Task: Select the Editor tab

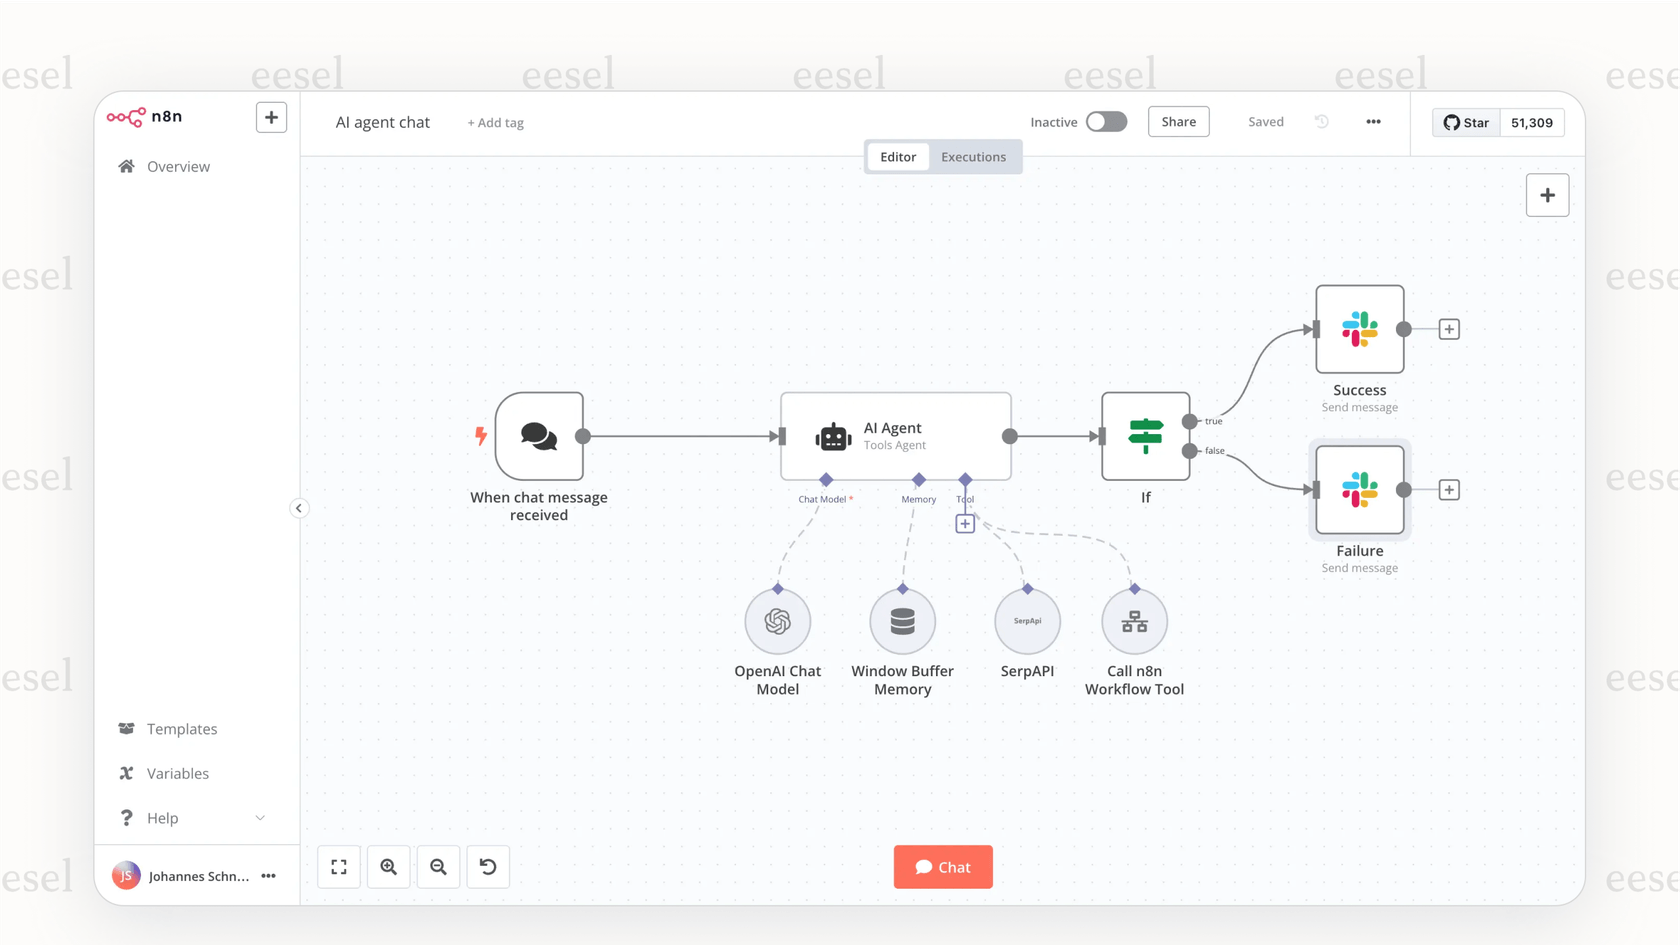Action: point(897,156)
